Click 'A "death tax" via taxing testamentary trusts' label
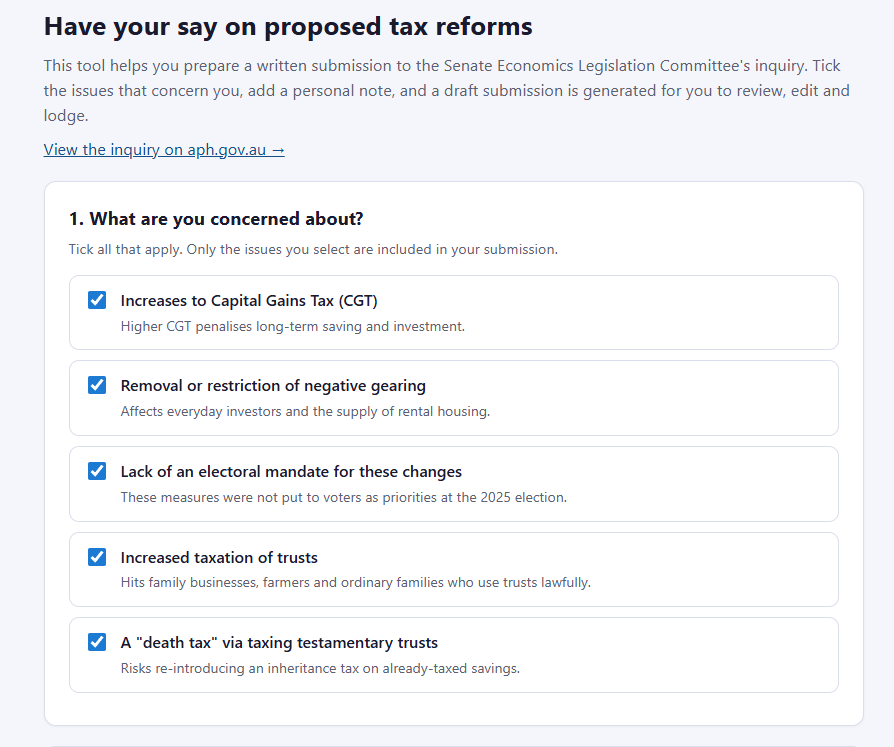The height and width of the screenshot is (747, 894). (x=279, y=643)
